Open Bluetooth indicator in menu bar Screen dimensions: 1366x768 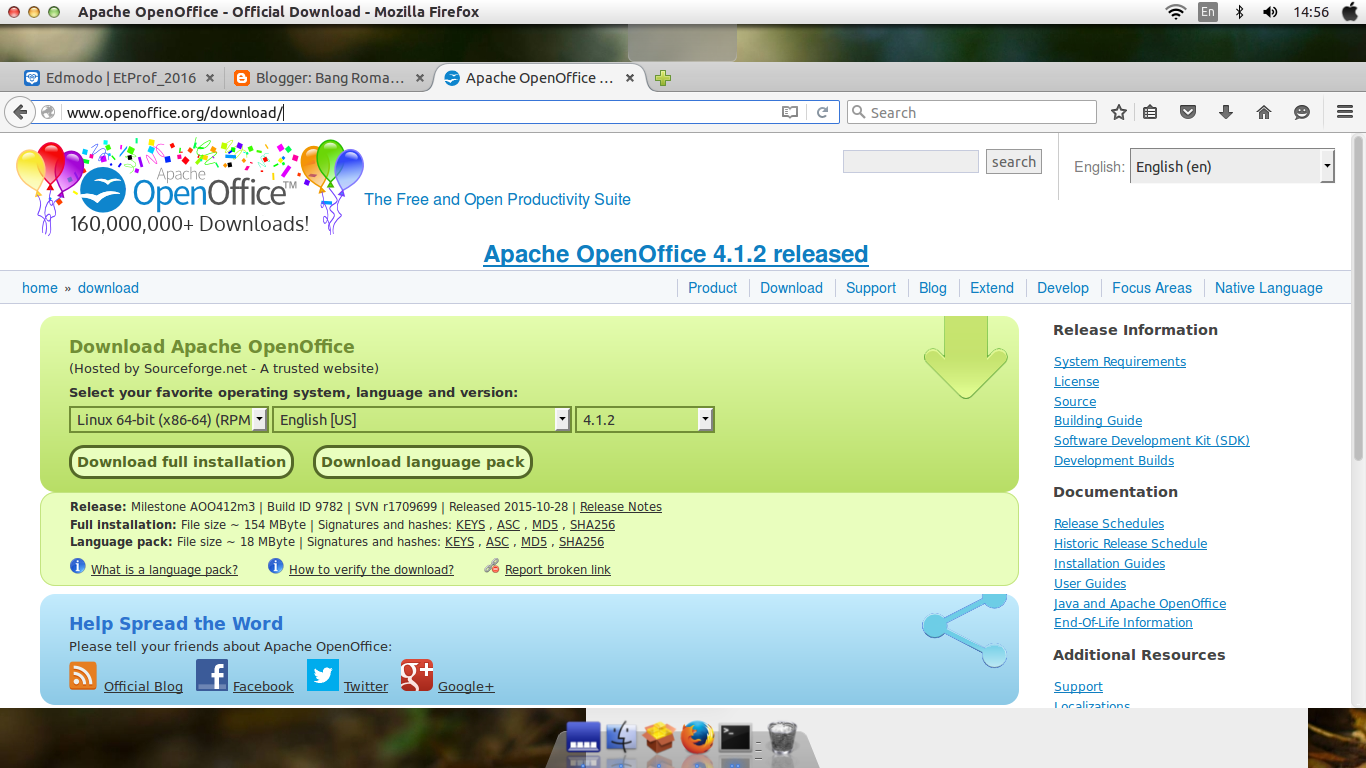(1239, 12)
